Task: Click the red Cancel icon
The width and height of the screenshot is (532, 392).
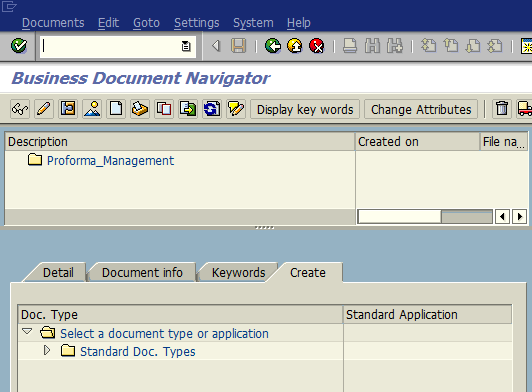Action: point(317,46)
